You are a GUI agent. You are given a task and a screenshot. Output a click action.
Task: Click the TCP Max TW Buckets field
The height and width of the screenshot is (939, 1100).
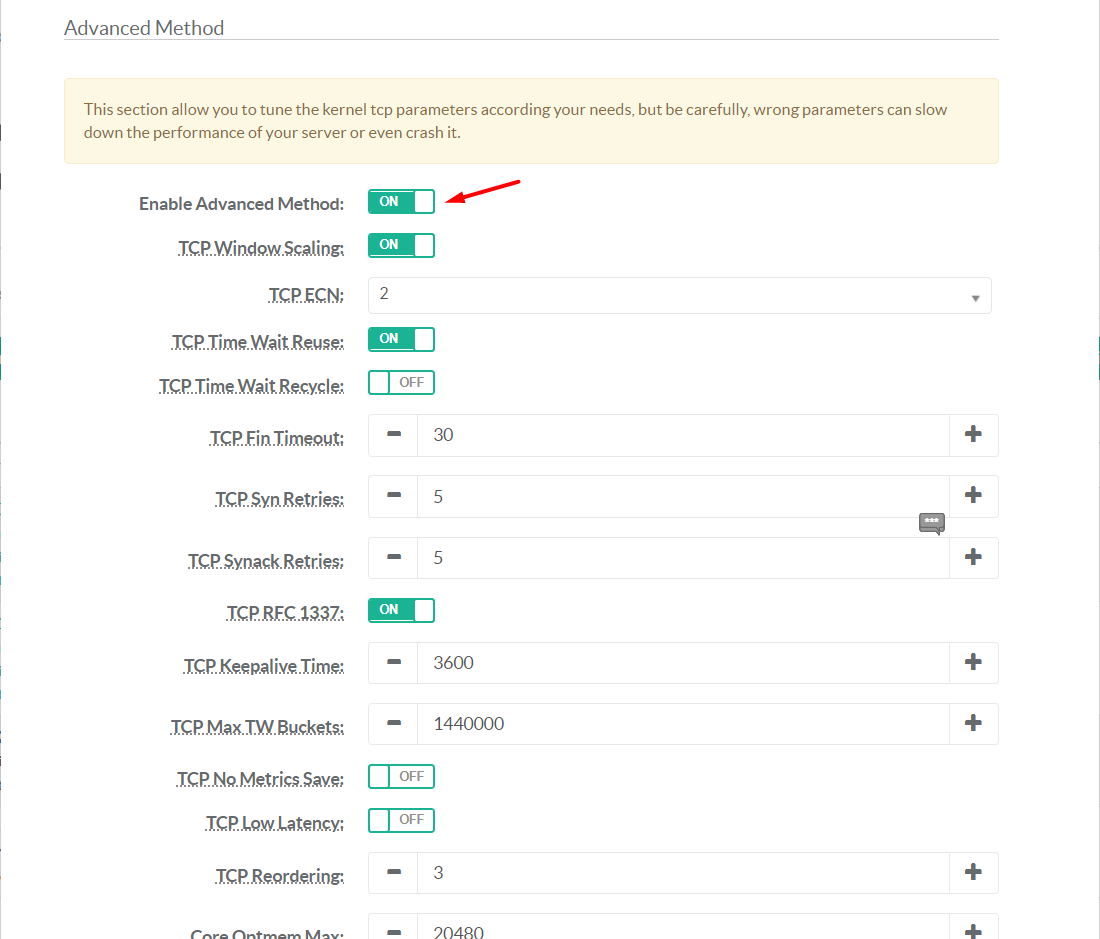(682, 724)
